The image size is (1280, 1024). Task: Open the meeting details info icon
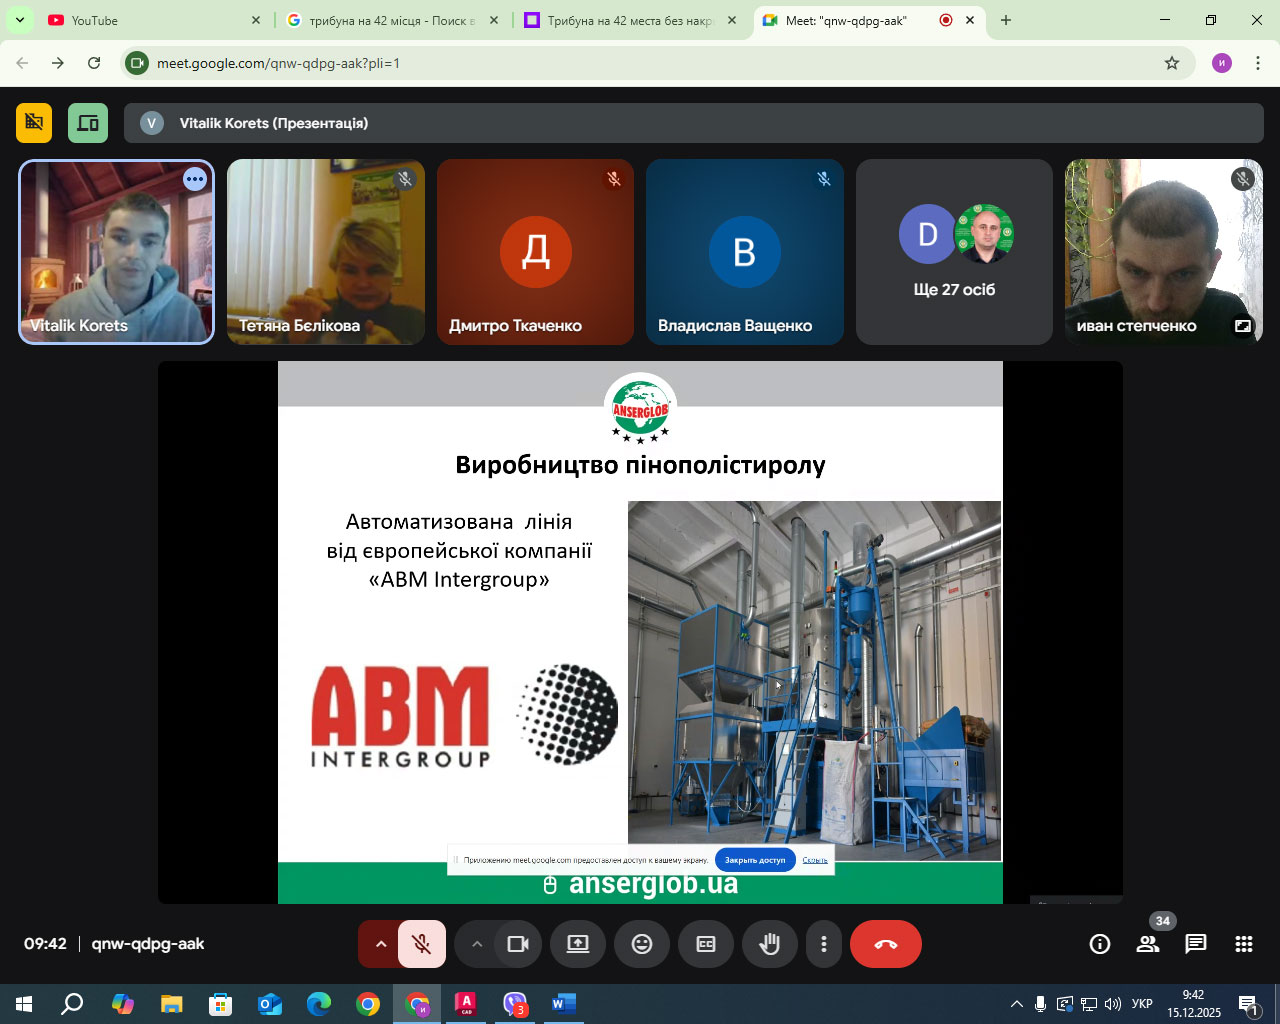1100,944
